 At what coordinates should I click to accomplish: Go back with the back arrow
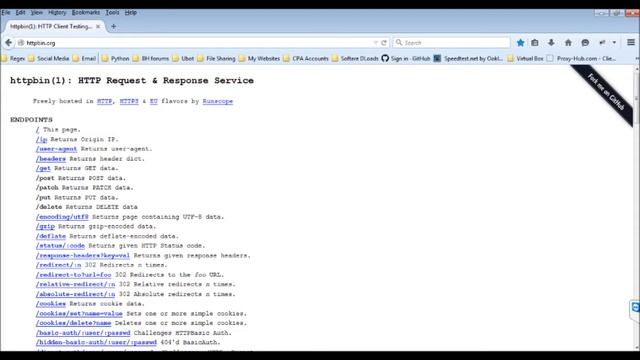click(8, 42)
